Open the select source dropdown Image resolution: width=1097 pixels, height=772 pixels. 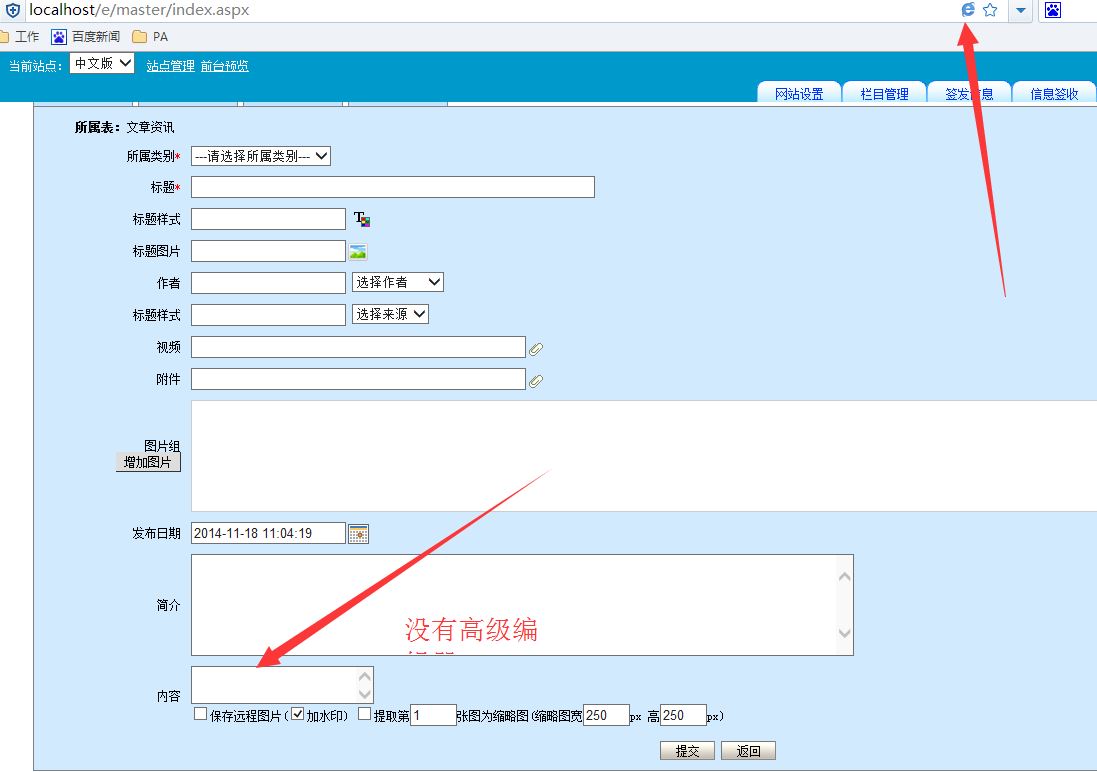coord(390,314)
